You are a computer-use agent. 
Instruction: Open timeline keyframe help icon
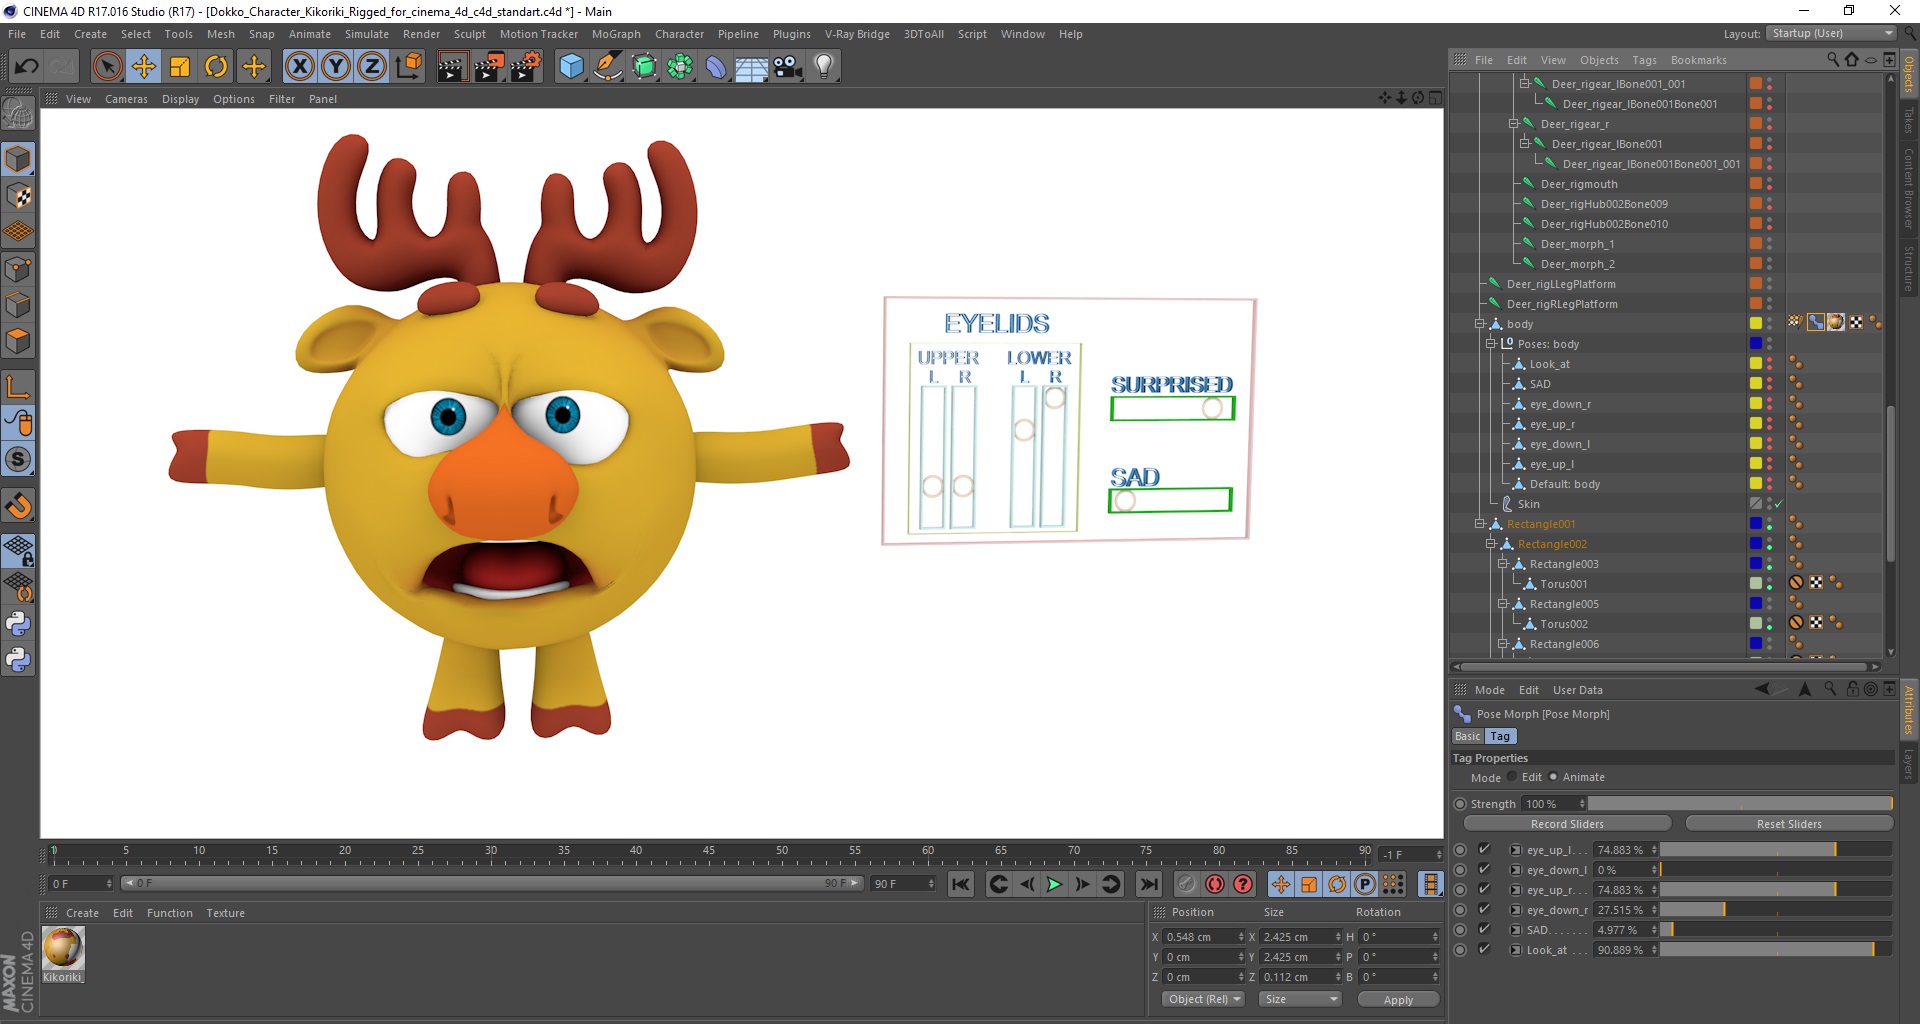coord(1243,884)
